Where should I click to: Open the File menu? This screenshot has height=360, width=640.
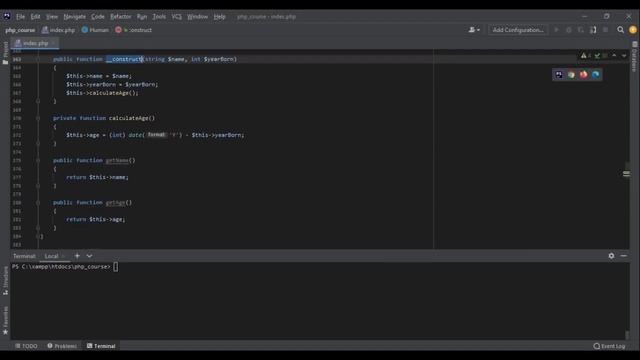(20, 17)
